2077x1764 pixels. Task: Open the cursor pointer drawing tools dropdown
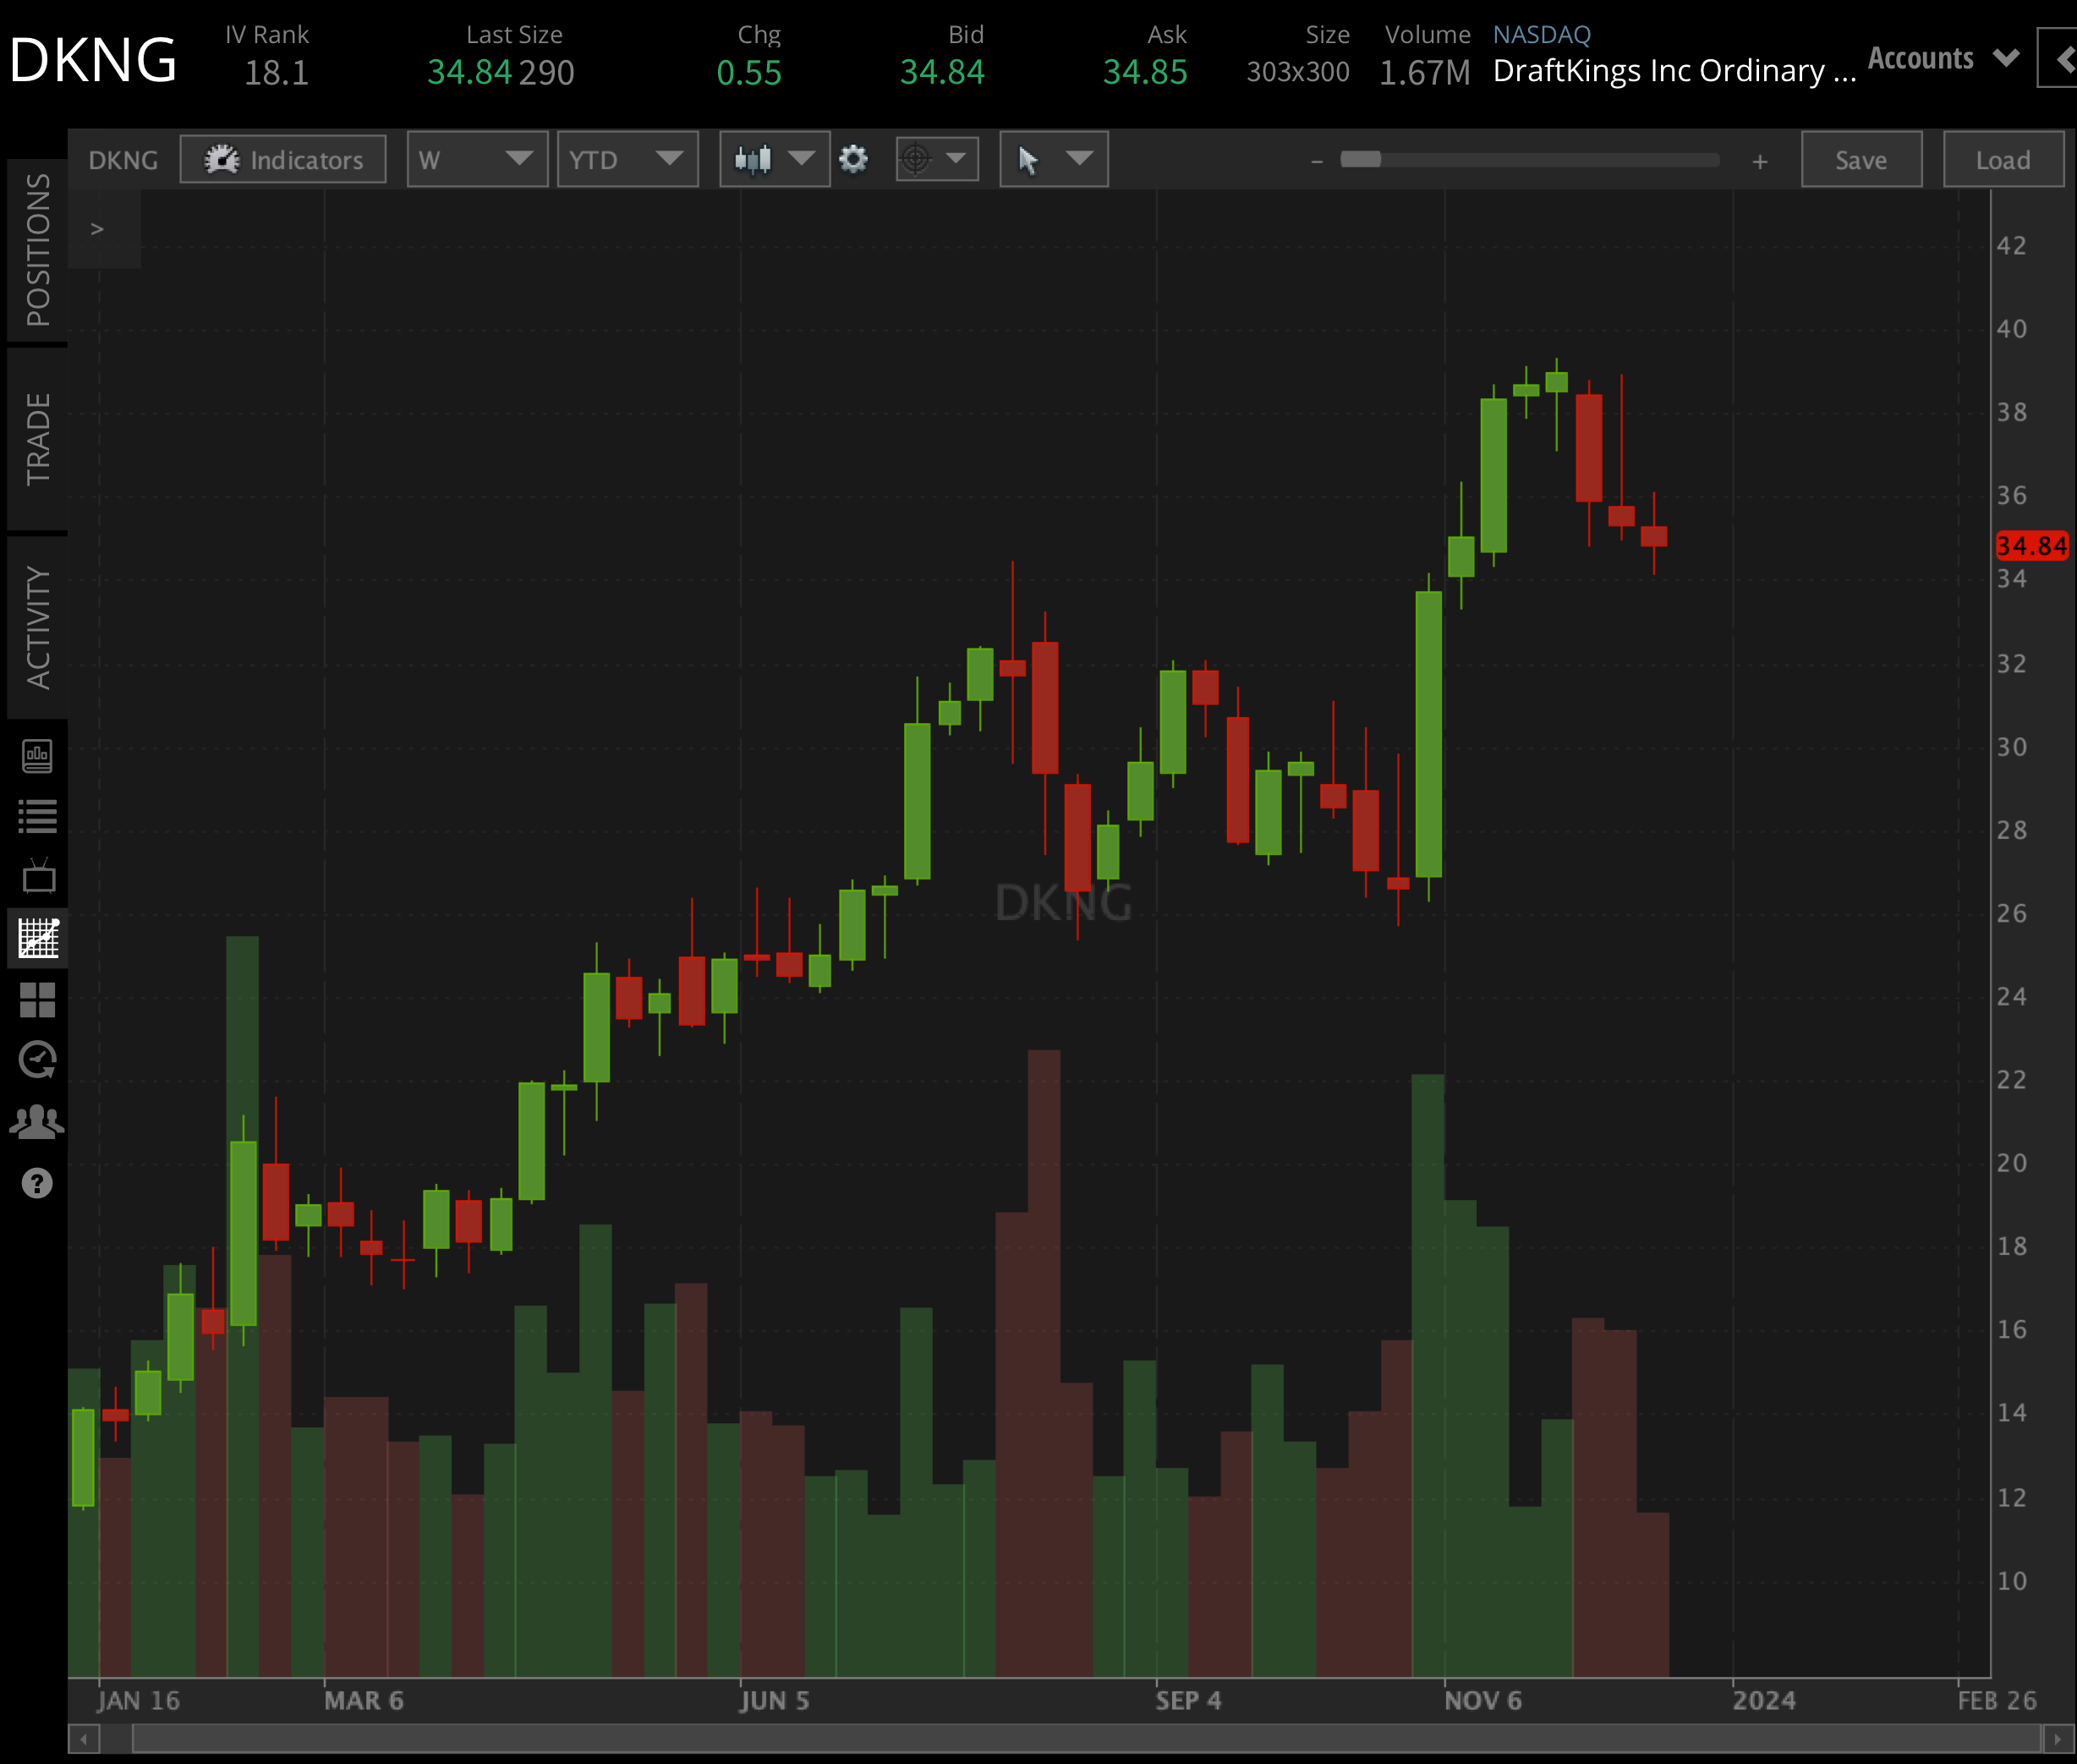[x=1054, y=159]
